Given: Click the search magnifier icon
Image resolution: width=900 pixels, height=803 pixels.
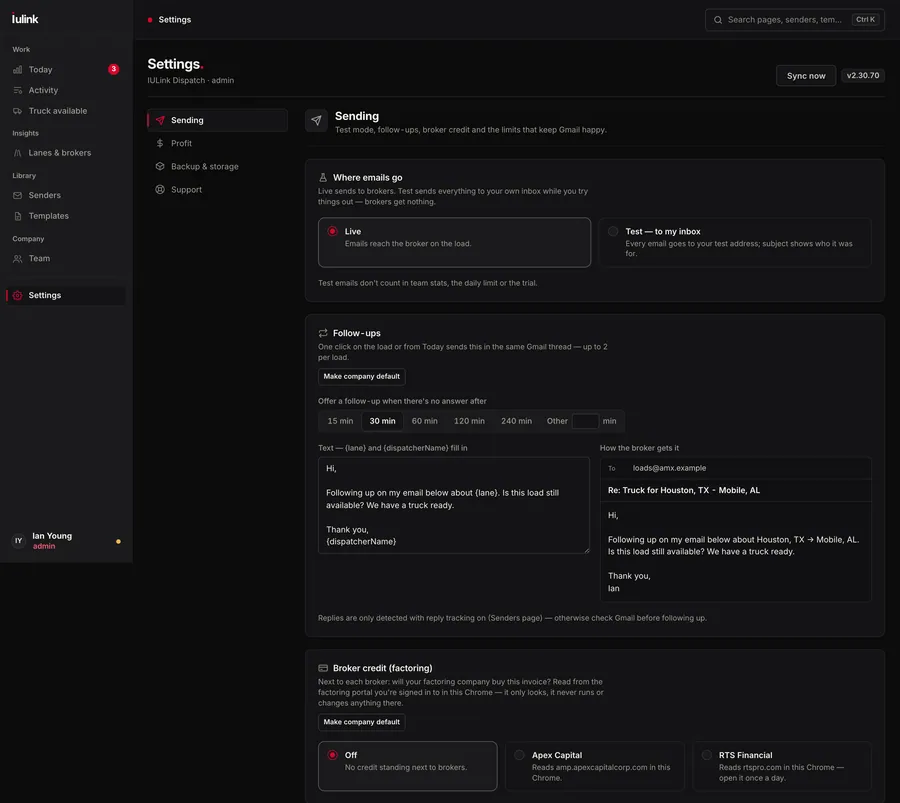Looking at the screenshot, I should click(718, 20).
